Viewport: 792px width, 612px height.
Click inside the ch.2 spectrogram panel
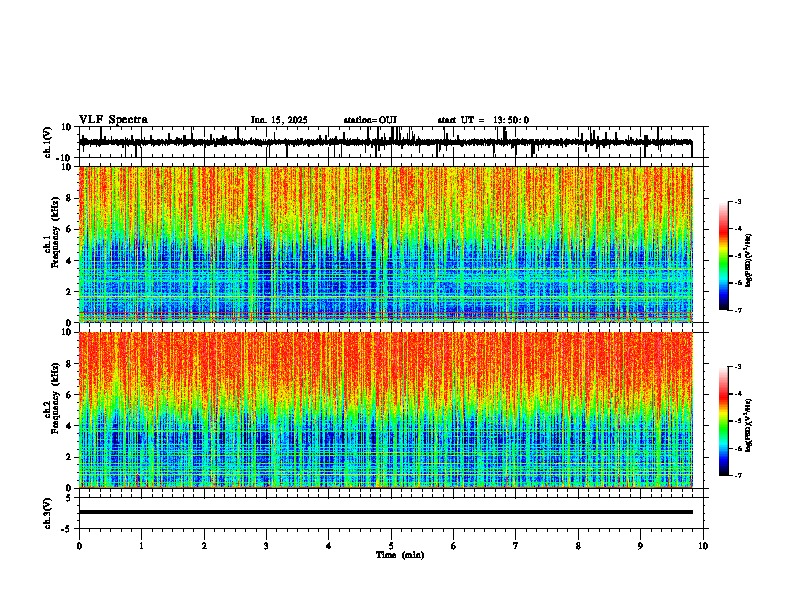point(386,410)
